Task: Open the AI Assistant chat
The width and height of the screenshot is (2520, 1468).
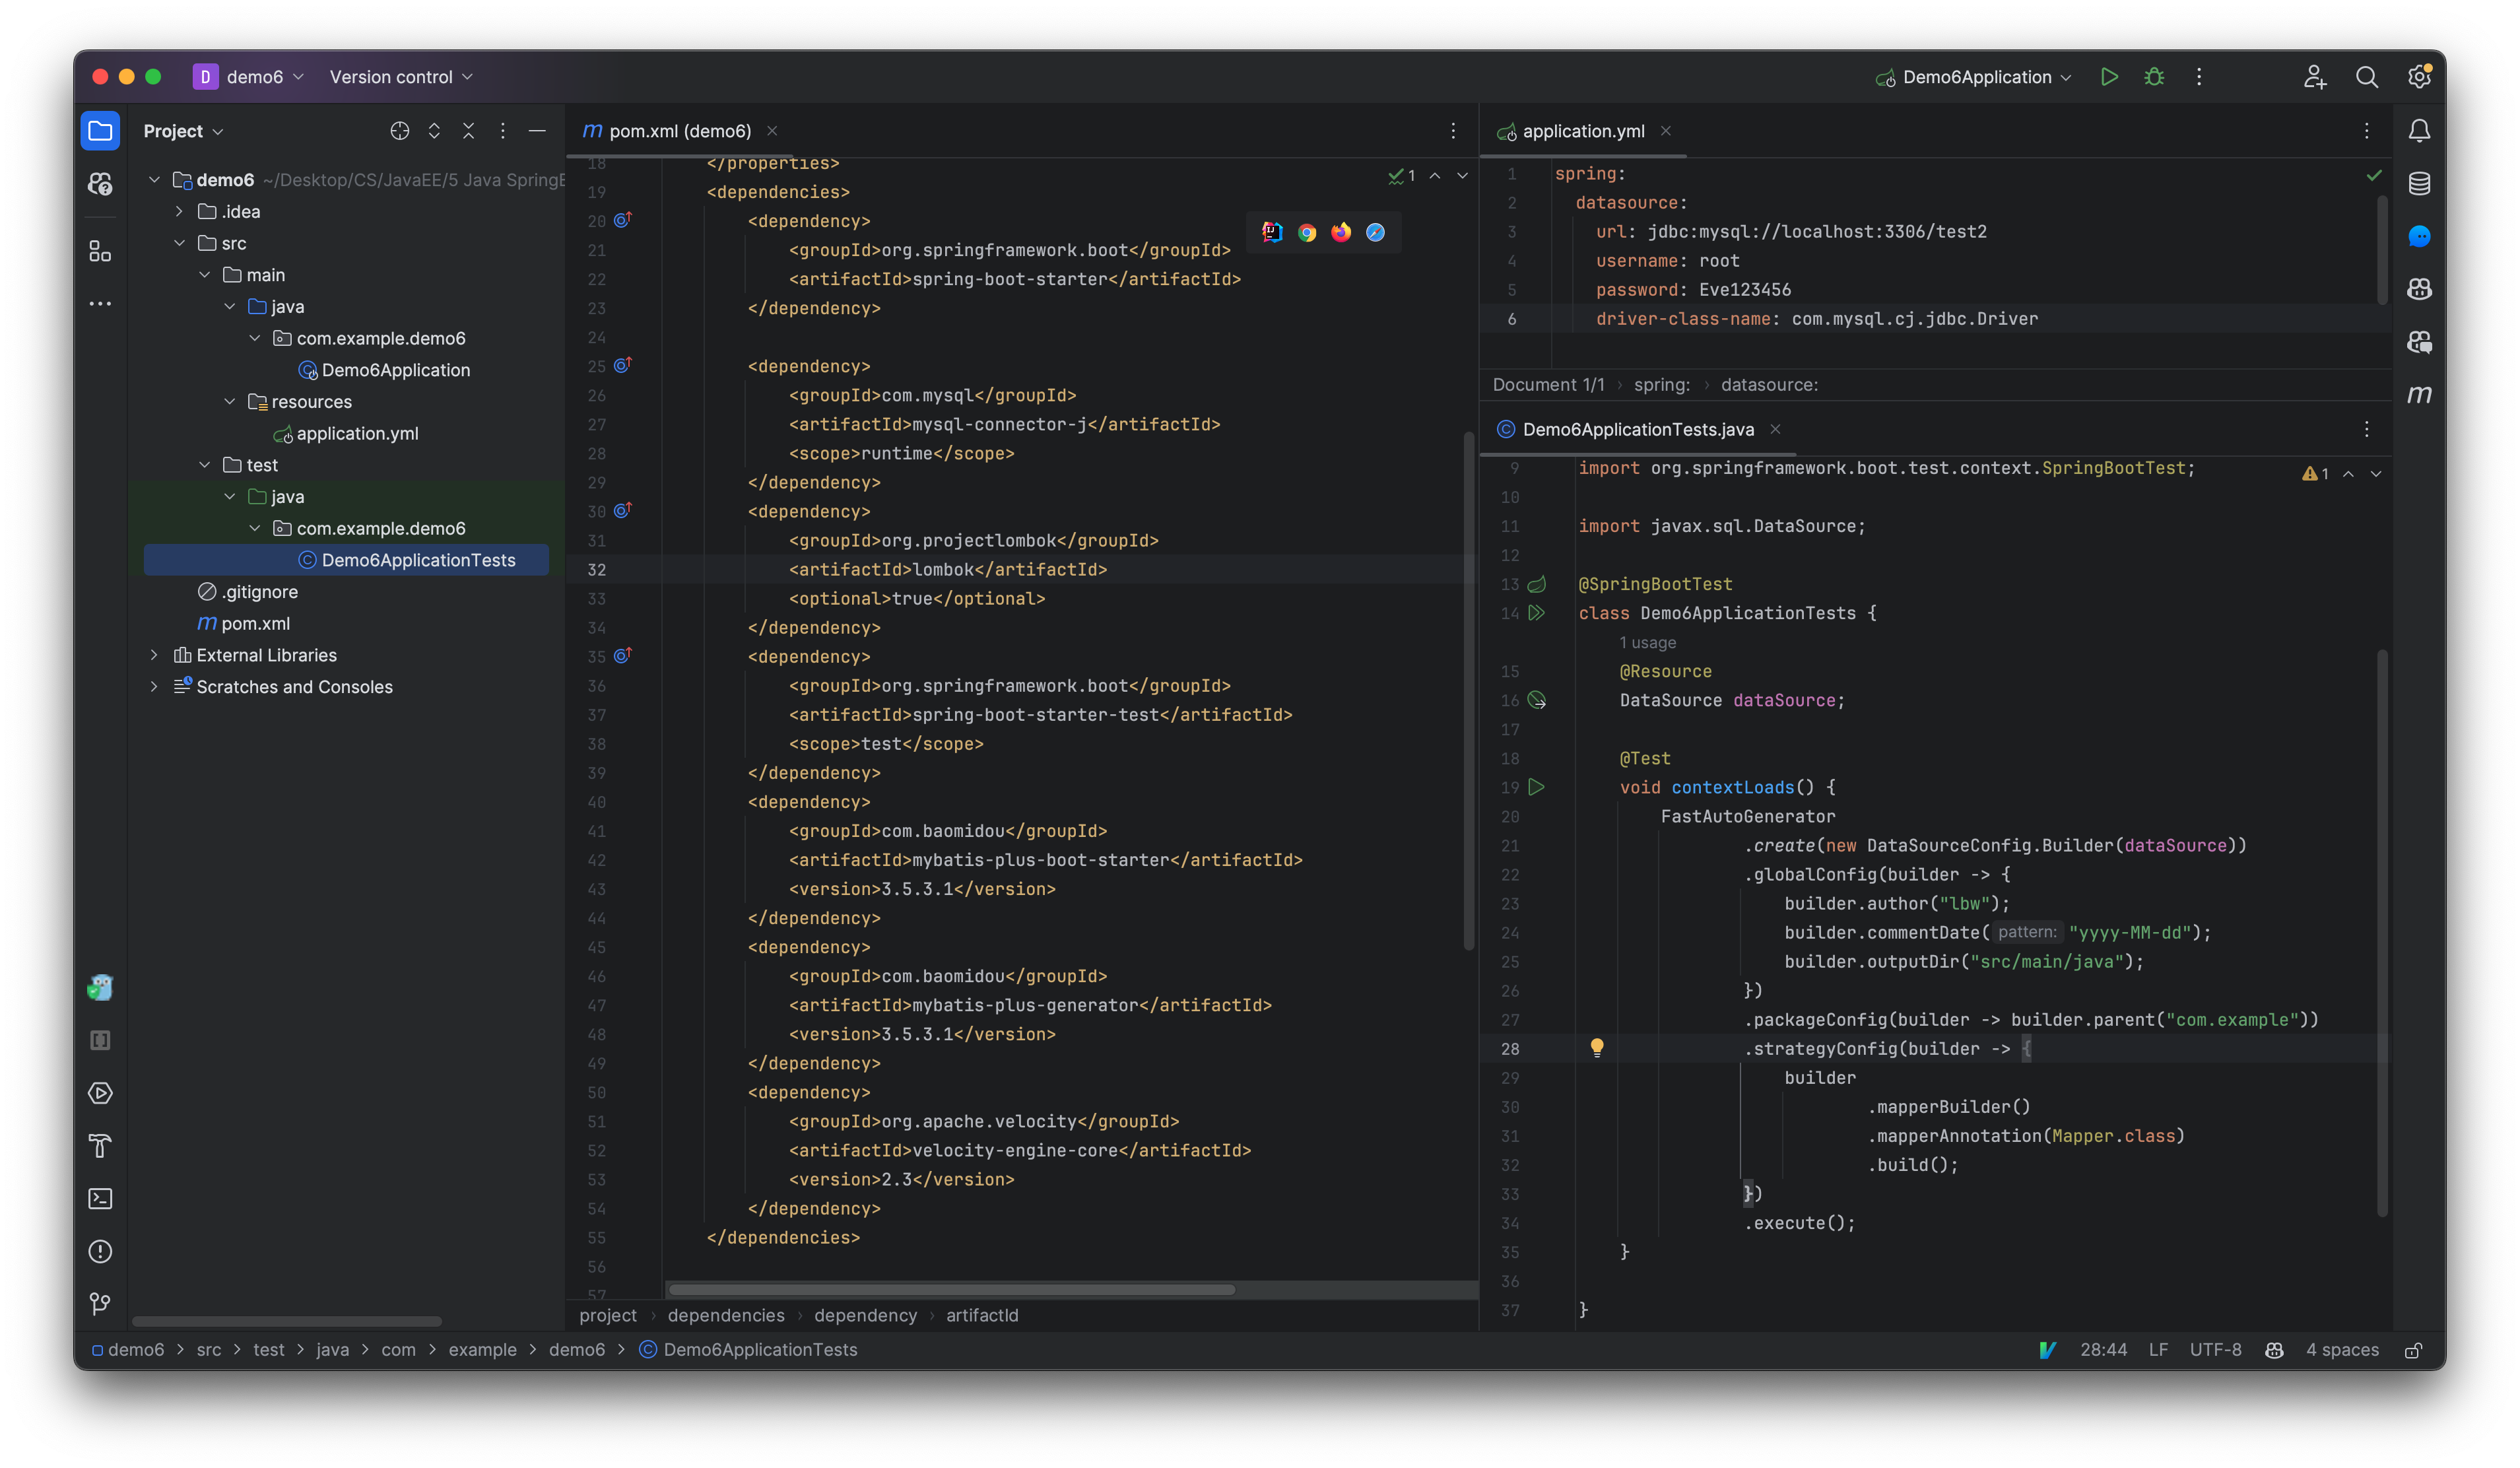Action: [x=2420, y=236]
